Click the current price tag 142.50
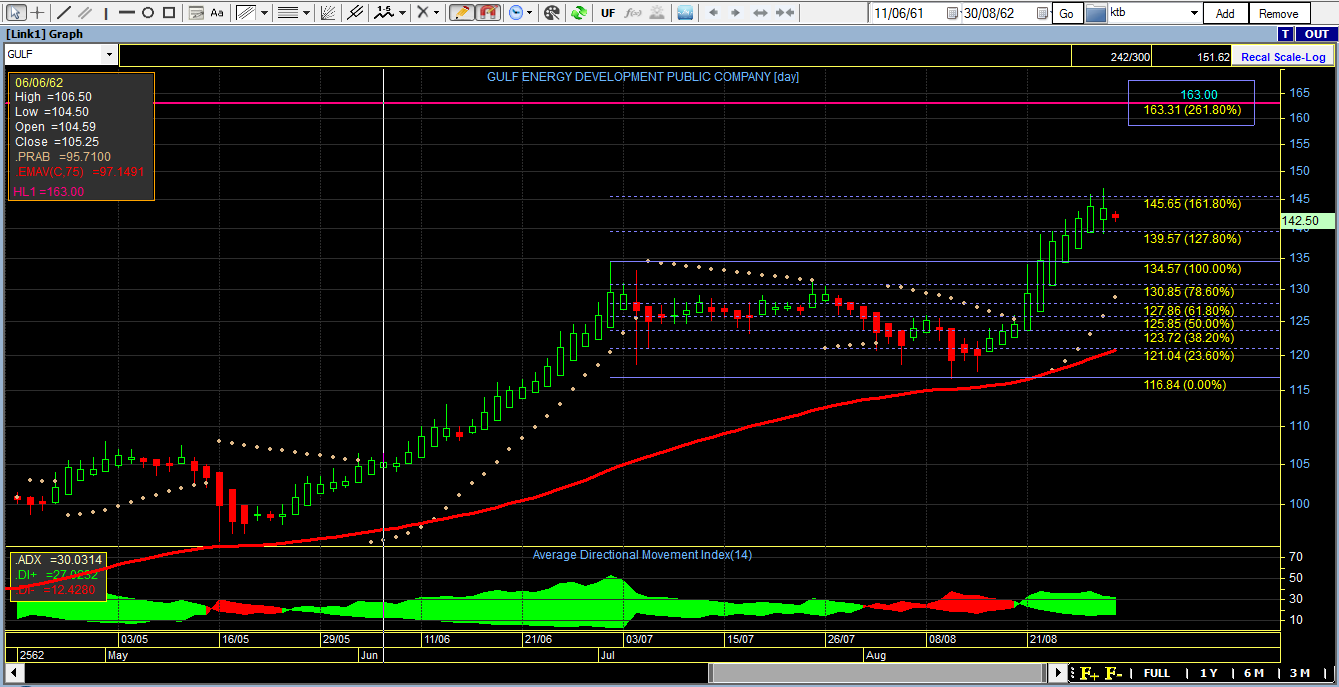 tap(1306, 221)
